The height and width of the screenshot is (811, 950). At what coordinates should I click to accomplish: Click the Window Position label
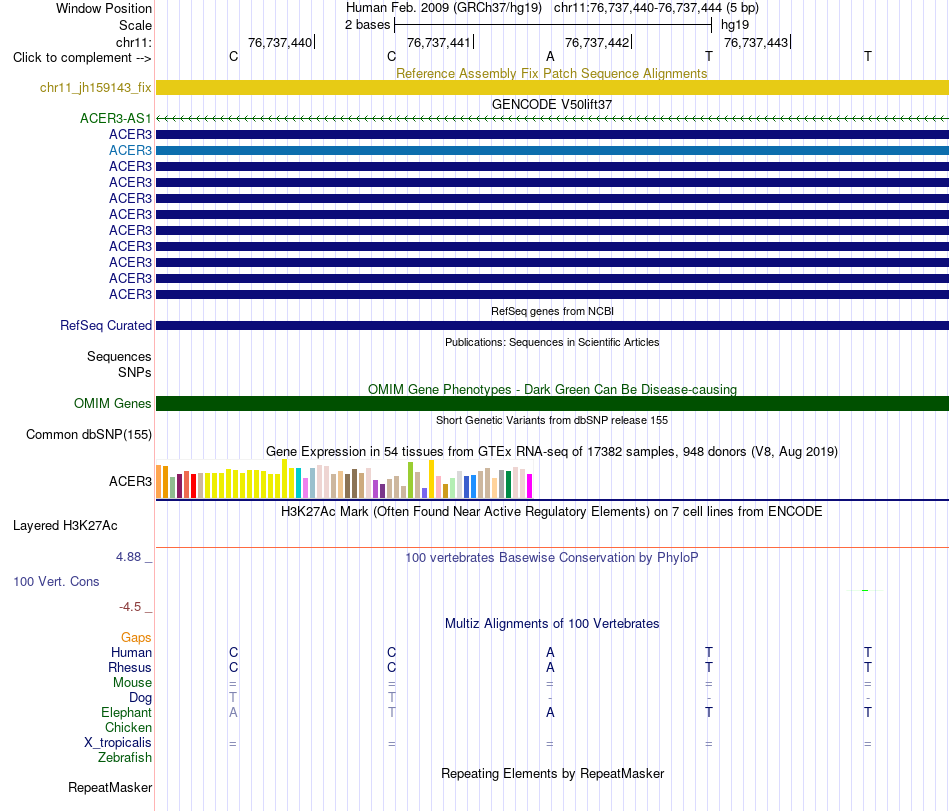(104, 8)
